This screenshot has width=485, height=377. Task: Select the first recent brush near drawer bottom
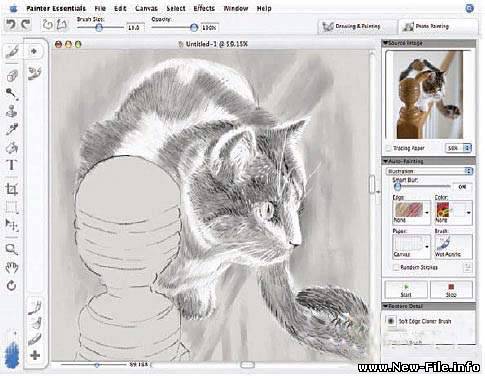(x=35, y=308)
